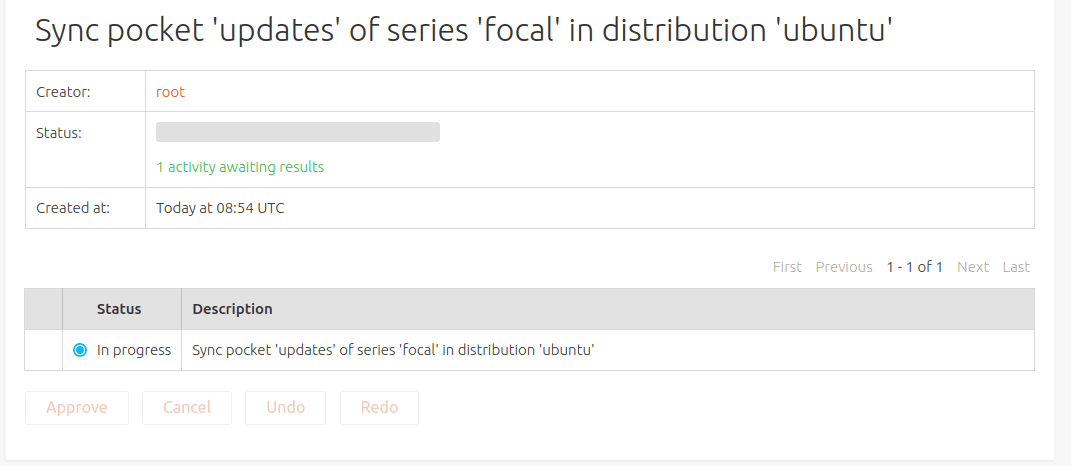Click the activity status progress bar

click(x=298, y=132)
